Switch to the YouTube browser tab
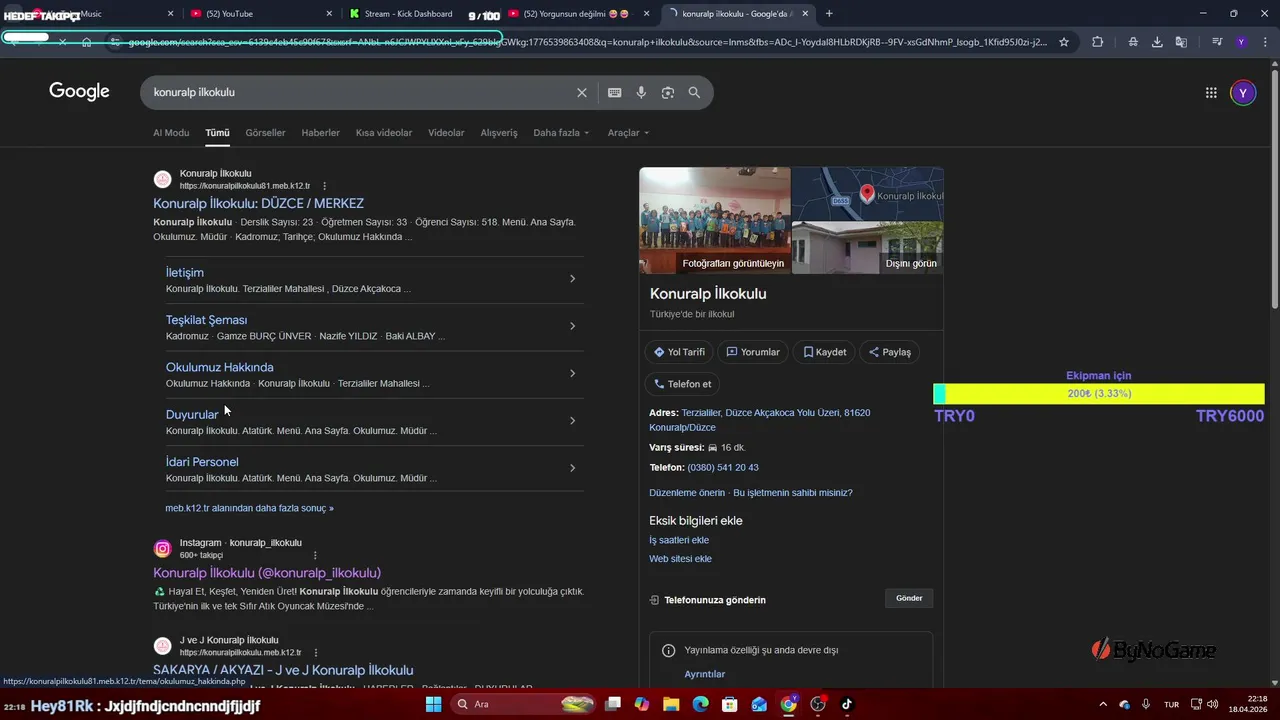Viewport: 1280px width, 720px height. pos(260,14)
